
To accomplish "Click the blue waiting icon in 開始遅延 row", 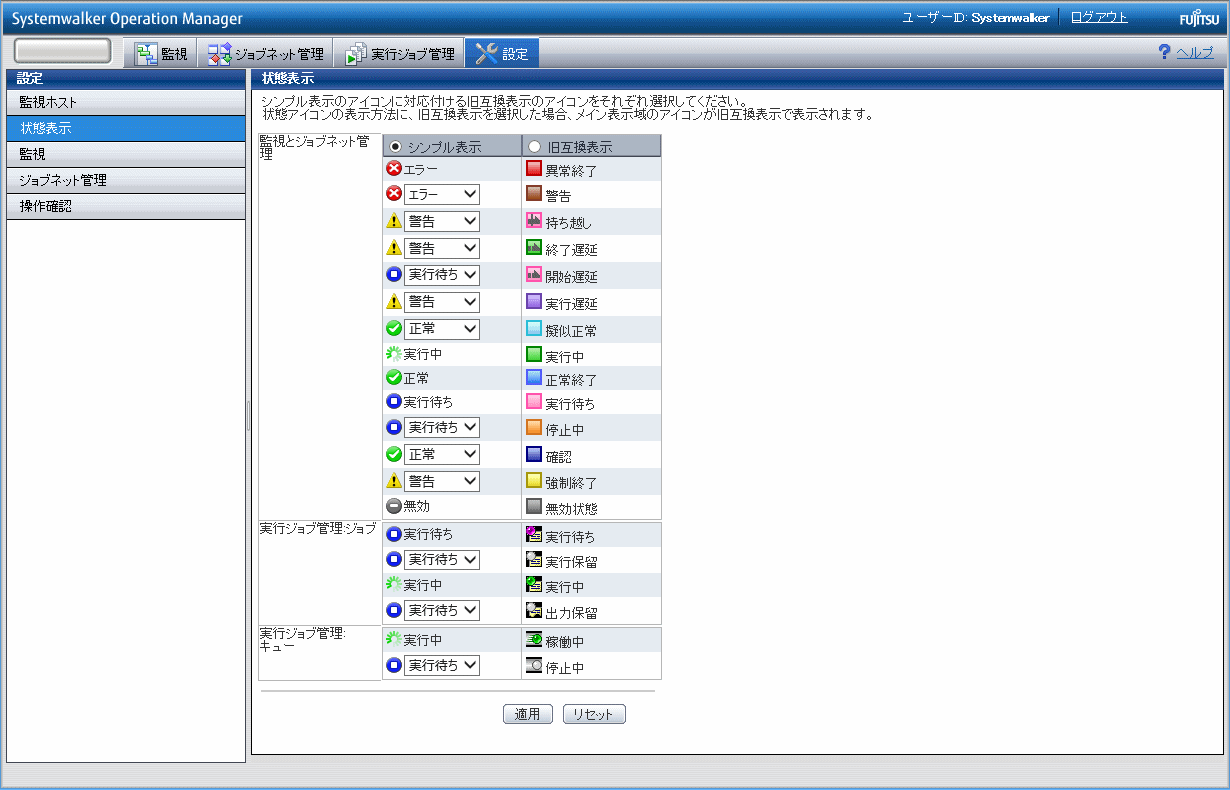I will coord(394,274).
